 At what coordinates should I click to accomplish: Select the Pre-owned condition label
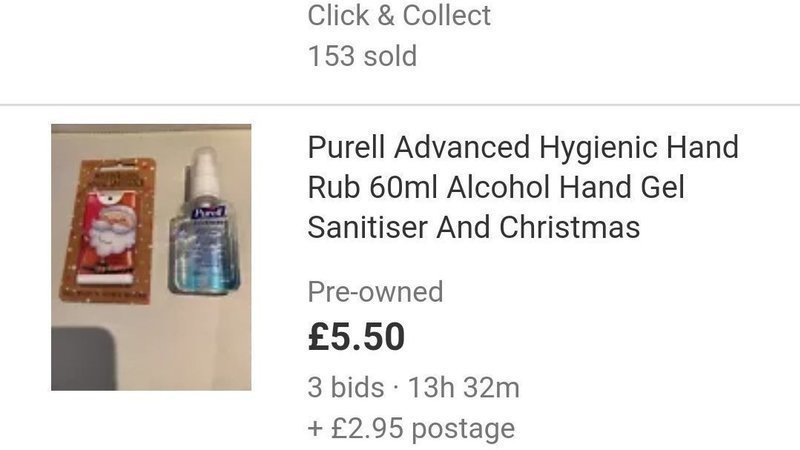coord(376,292)
